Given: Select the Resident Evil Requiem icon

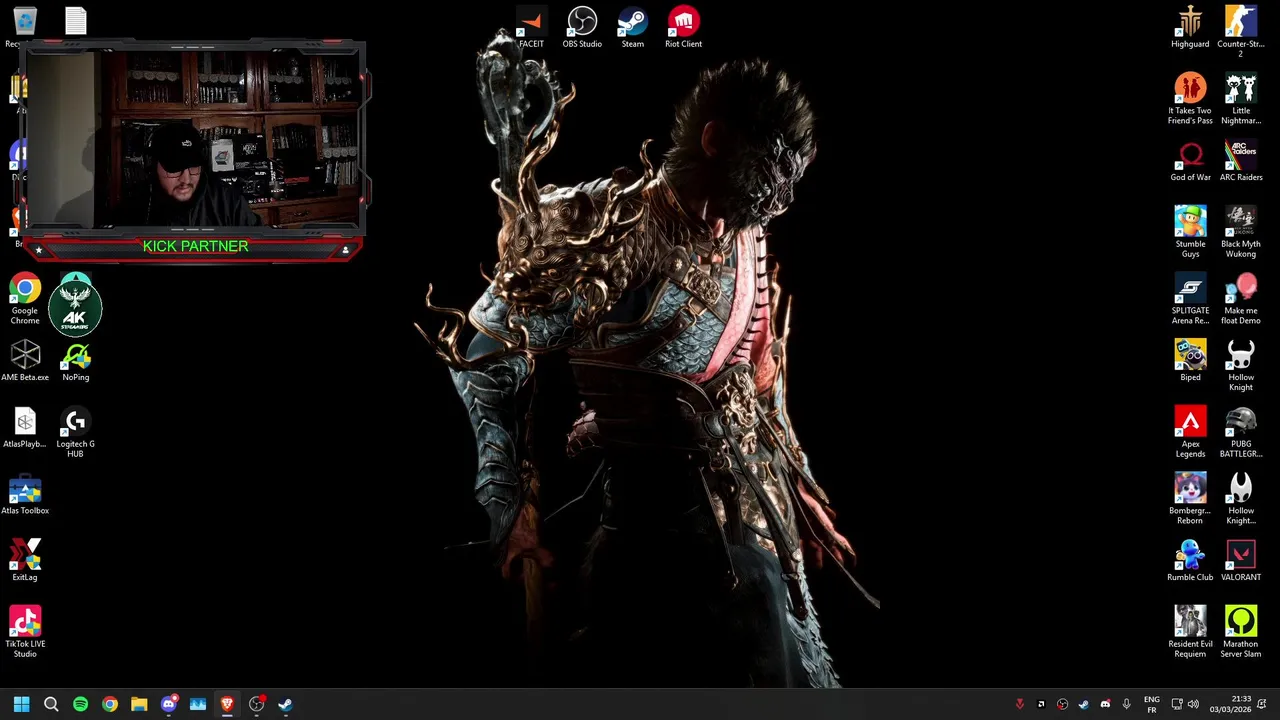Looking at the screenshot, I should pos(1190,632).
